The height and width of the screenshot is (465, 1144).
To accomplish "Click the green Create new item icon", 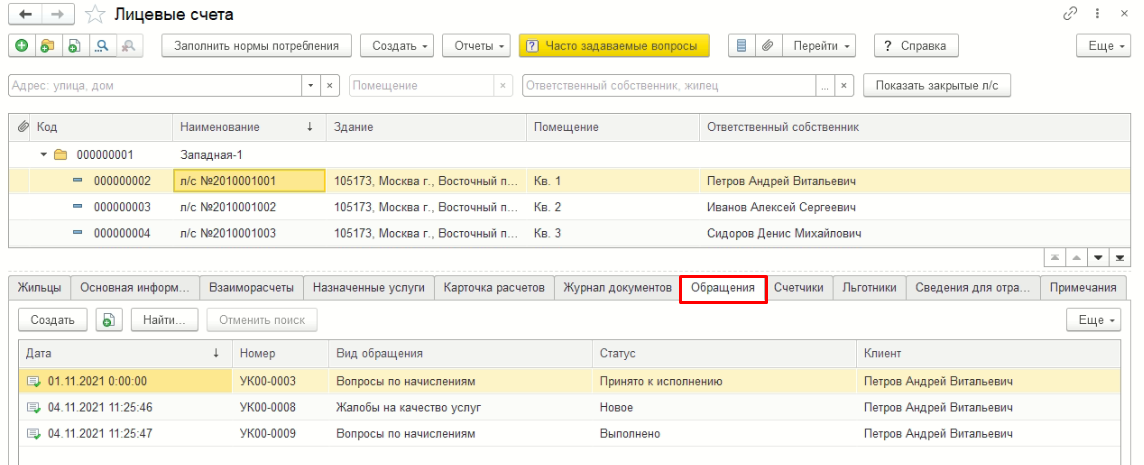I will [22, 46].
